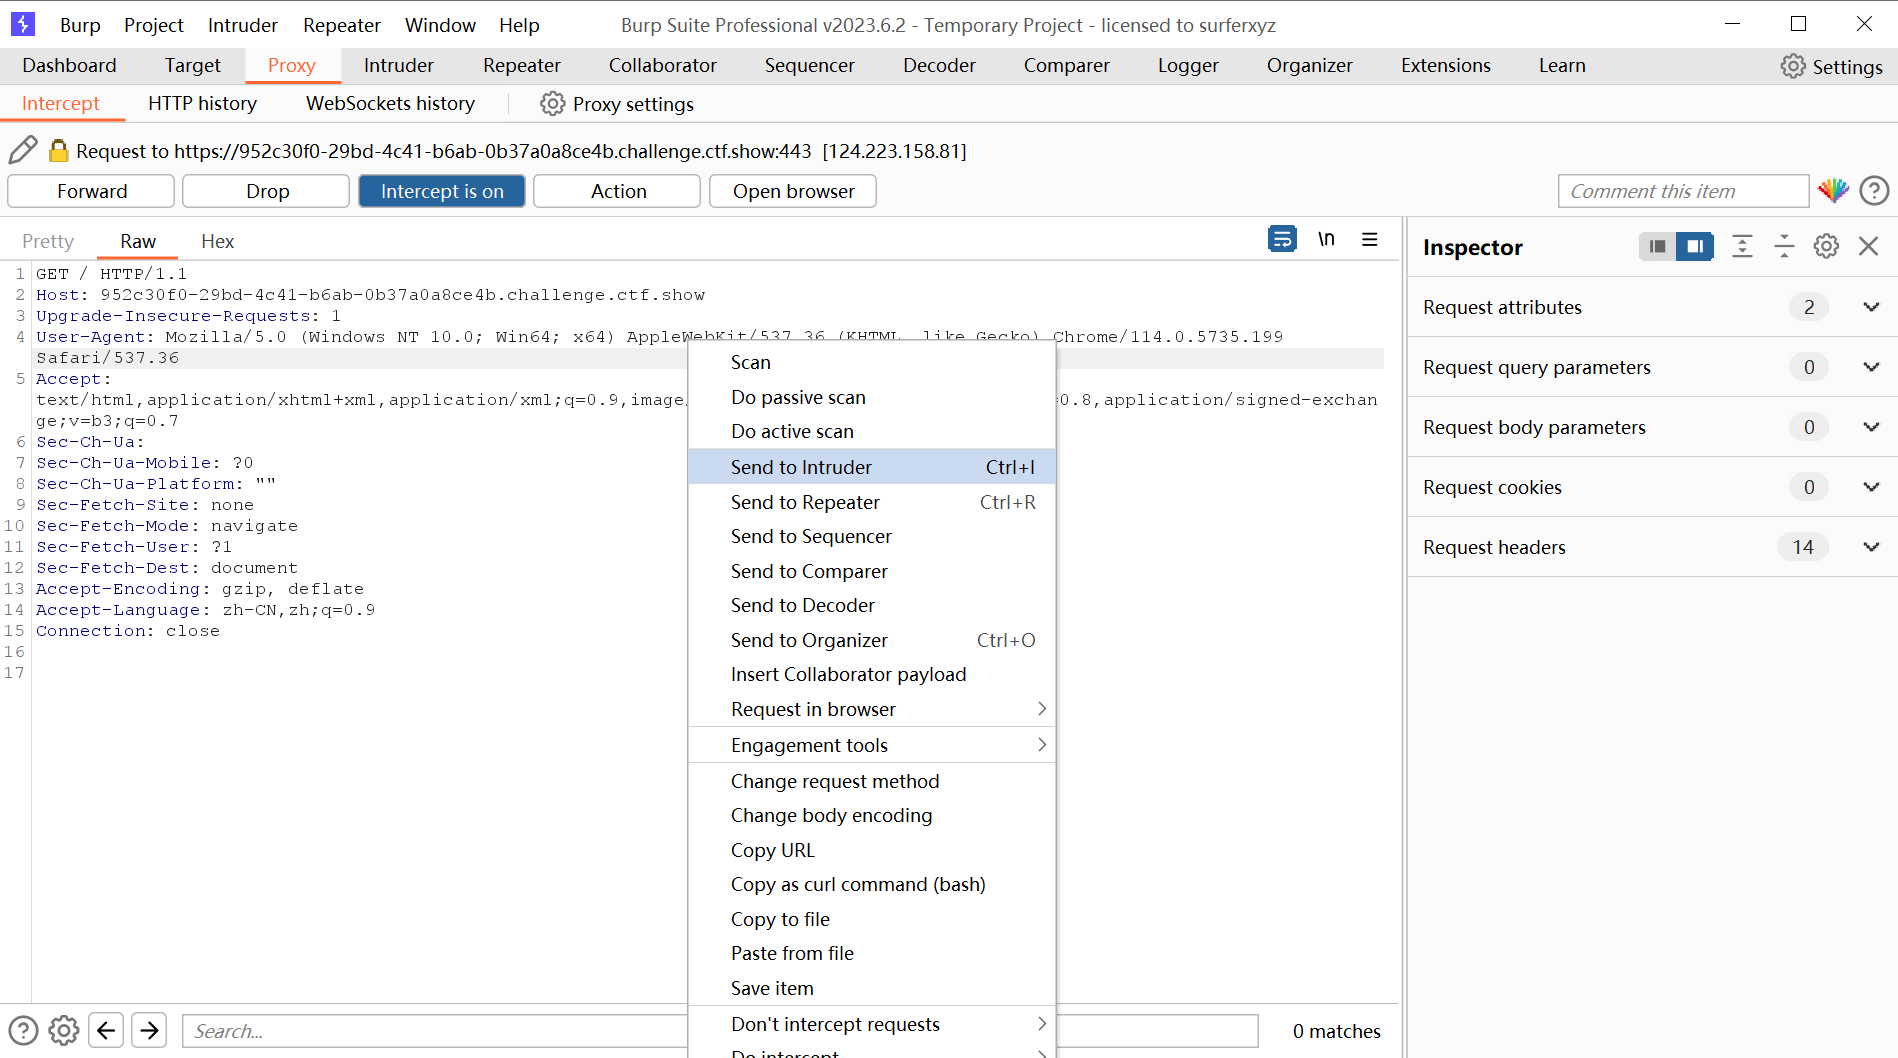This screenshot has width=1898, height=1058.
Task: Open the highlight color picker icon
Action: [x=1833, y=190]
